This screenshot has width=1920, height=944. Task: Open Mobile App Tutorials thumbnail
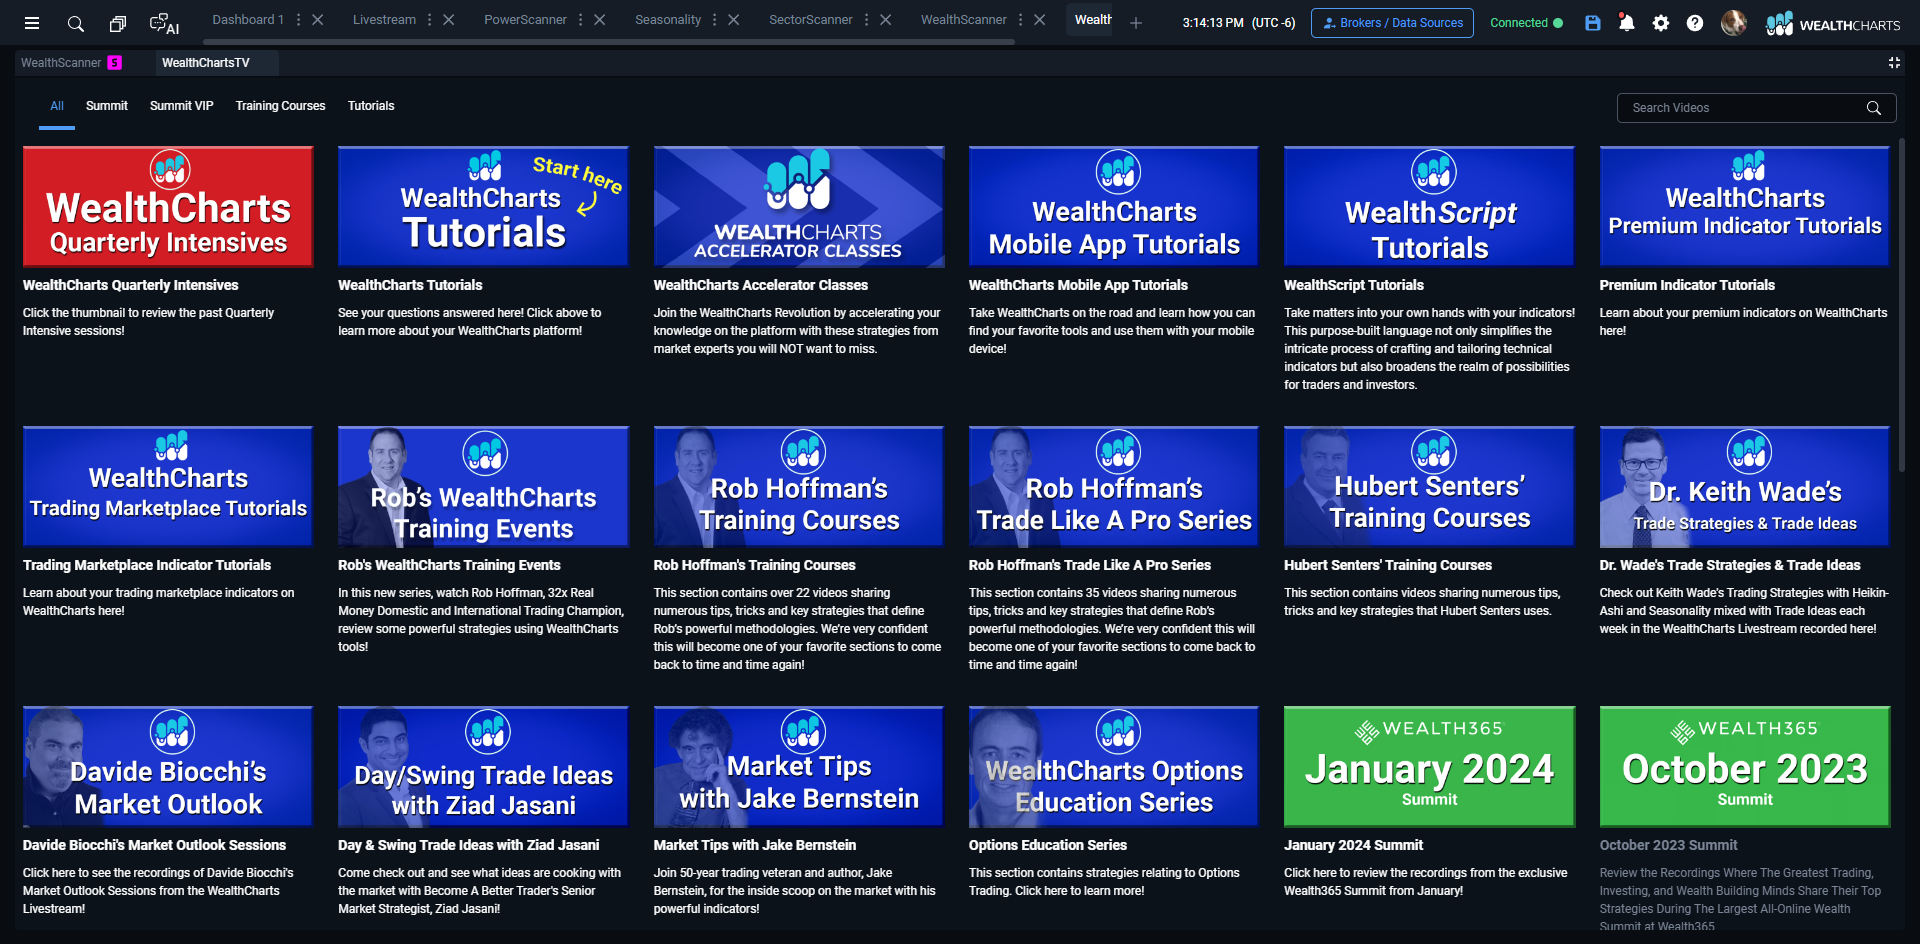coord(1114,207)
